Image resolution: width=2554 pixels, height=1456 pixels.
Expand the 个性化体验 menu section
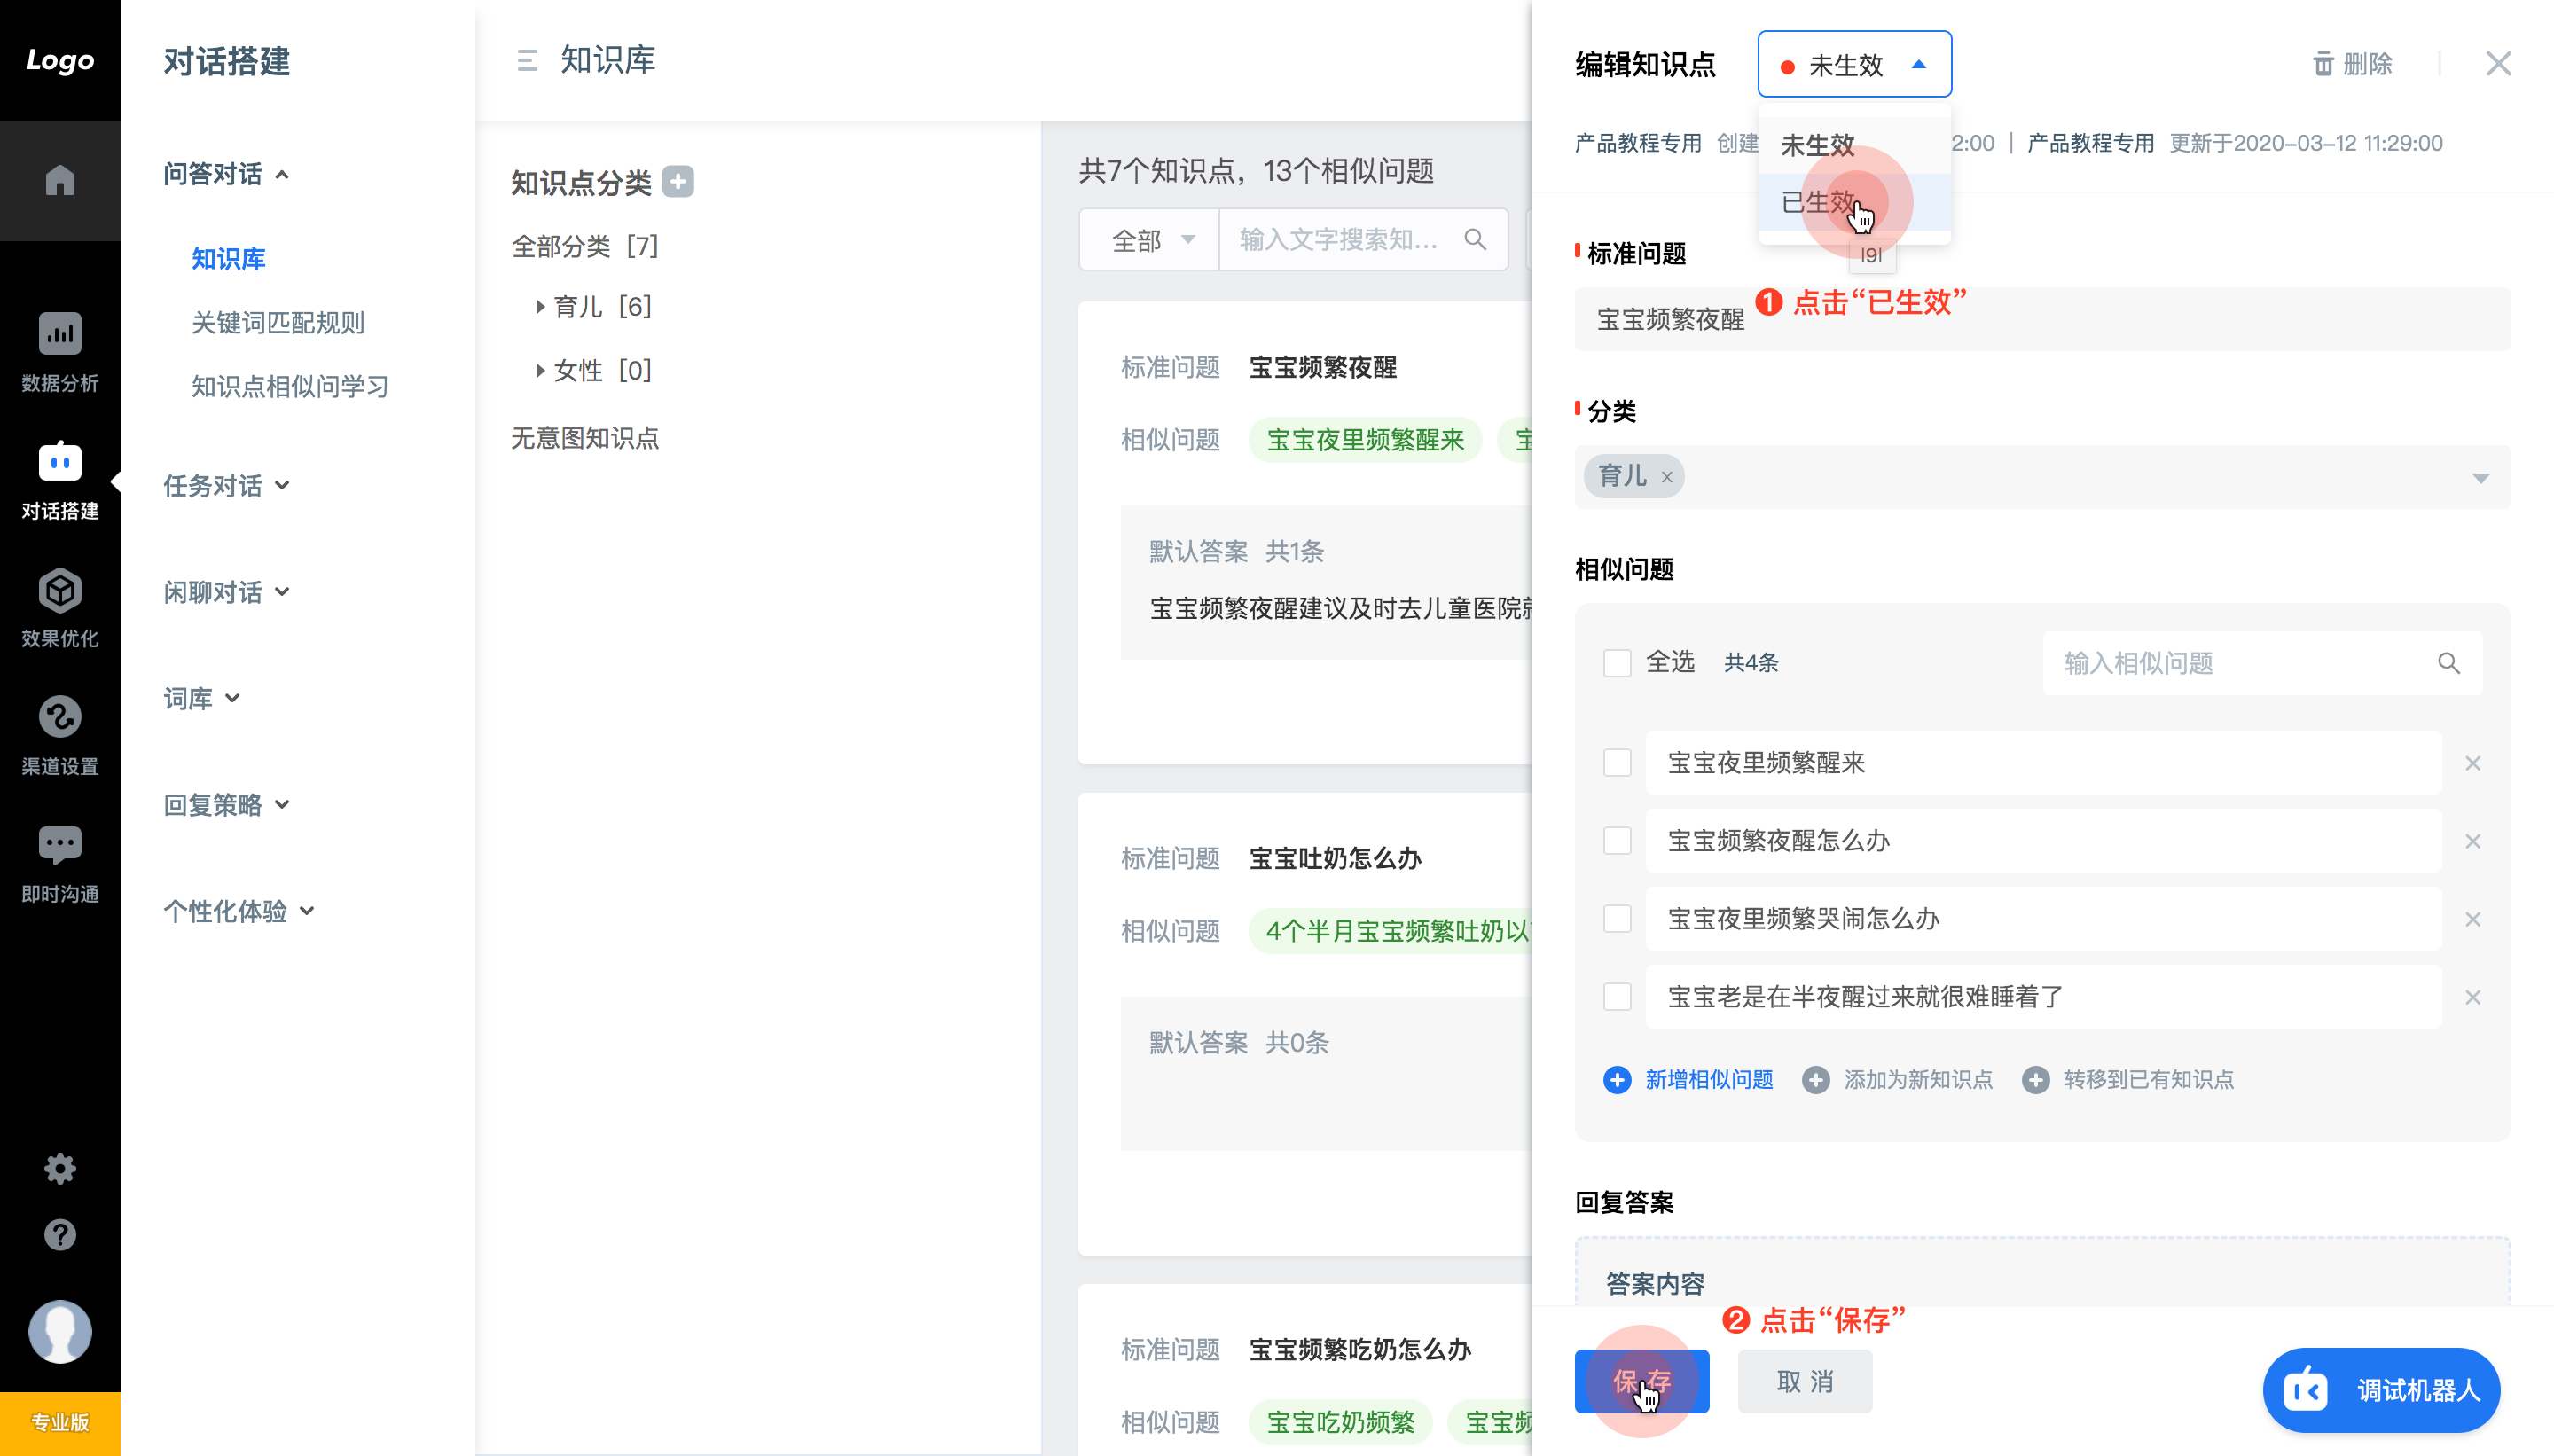[239, 911]
